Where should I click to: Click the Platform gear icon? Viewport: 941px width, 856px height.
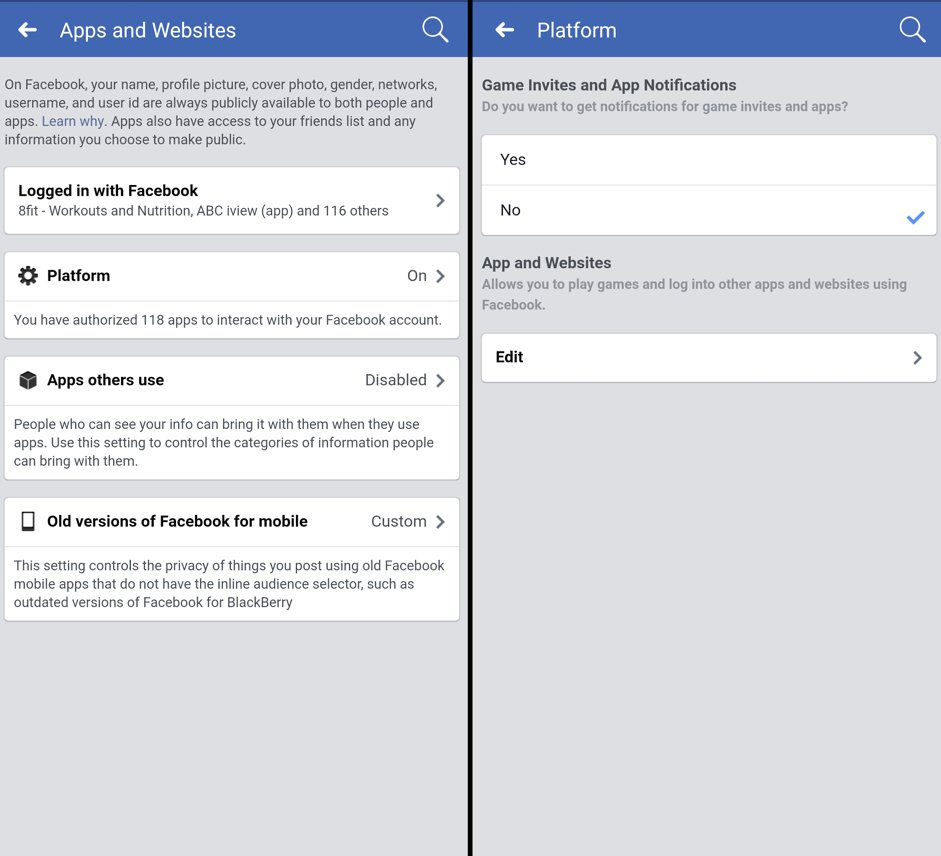coord(28,276)
